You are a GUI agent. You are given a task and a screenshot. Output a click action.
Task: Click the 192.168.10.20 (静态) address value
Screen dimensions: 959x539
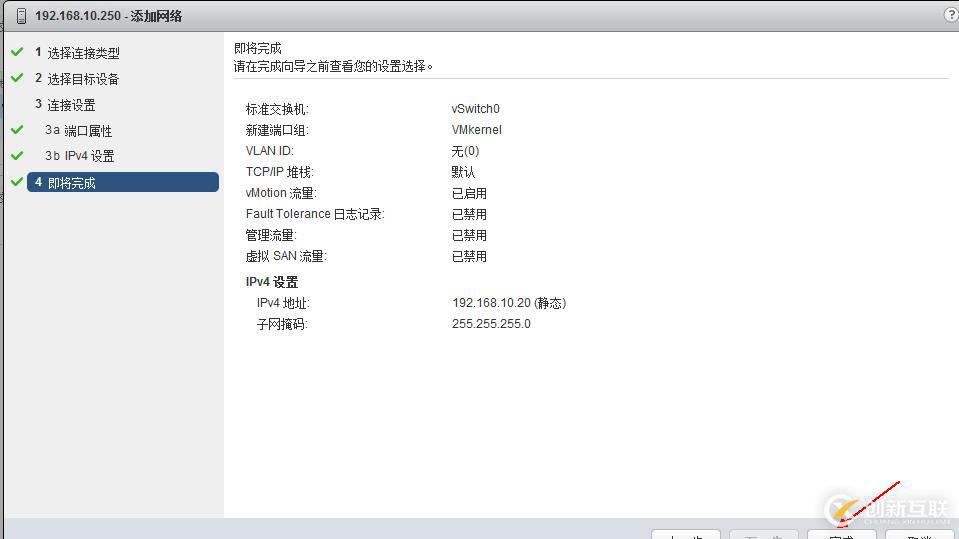coord(509,303)
